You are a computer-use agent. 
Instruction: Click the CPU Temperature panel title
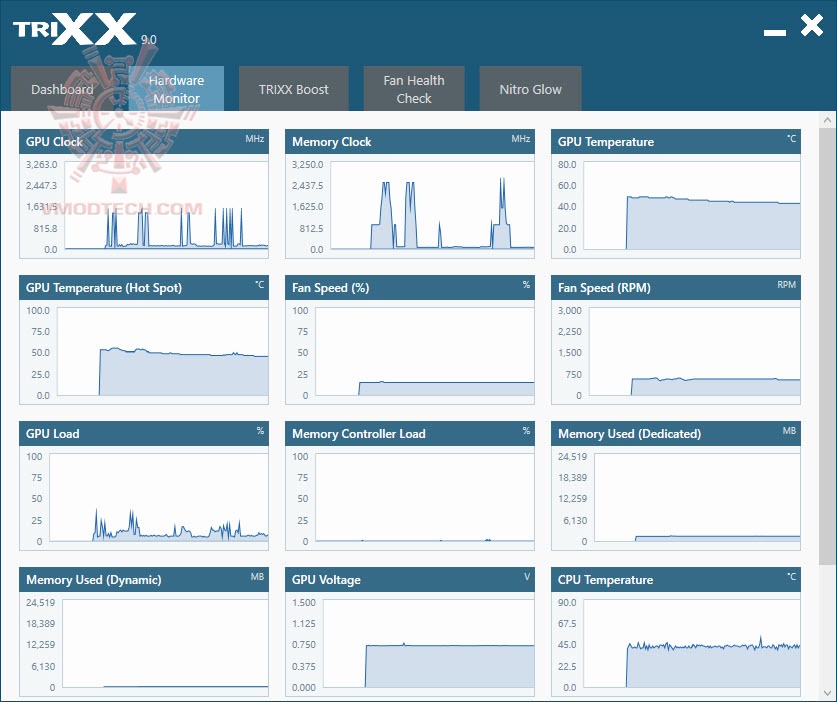click(x=605, y=580)
